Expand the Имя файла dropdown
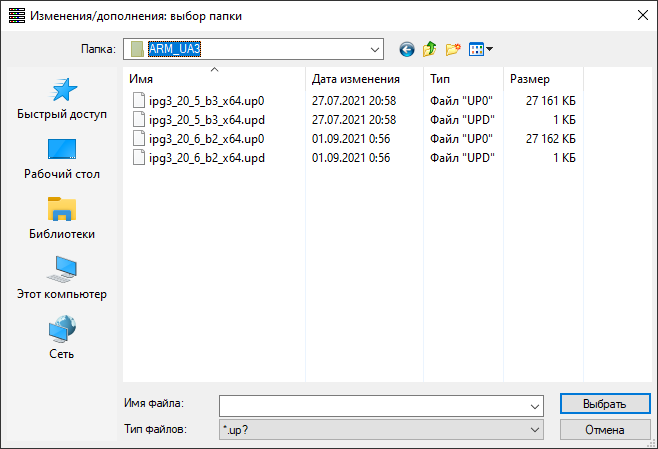658x449 pixels. 534,405
